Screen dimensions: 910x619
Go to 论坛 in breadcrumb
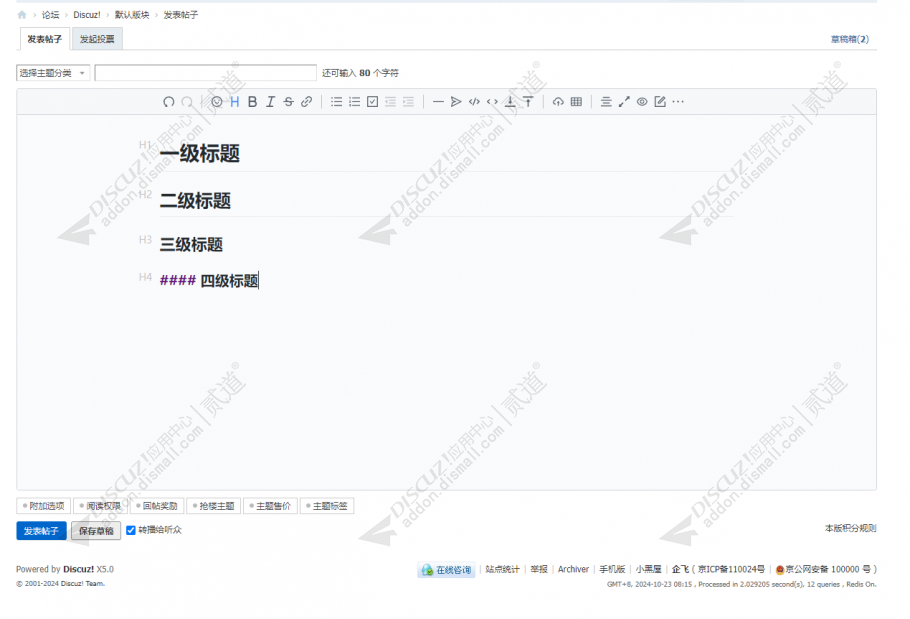[50, 15]
